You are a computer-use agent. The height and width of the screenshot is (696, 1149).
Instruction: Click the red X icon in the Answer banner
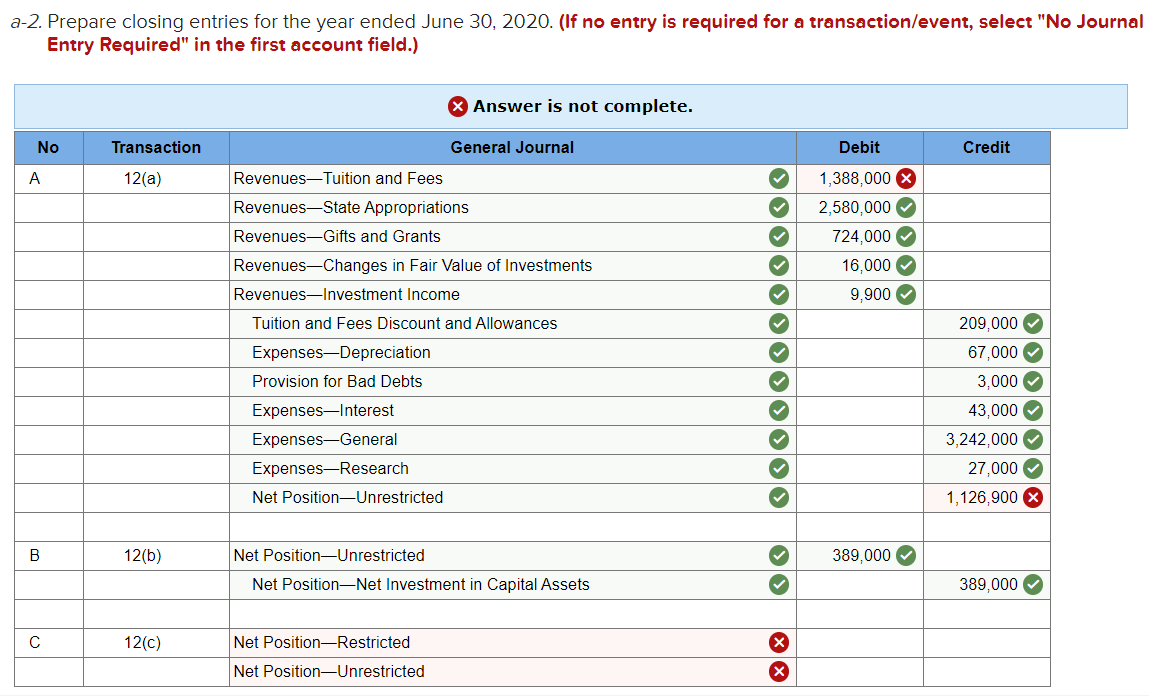458,106
